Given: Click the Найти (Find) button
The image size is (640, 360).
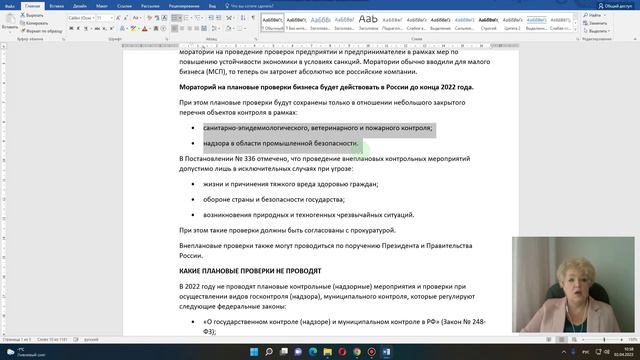Looking at the screenshot, I should (x=593, y=15).
